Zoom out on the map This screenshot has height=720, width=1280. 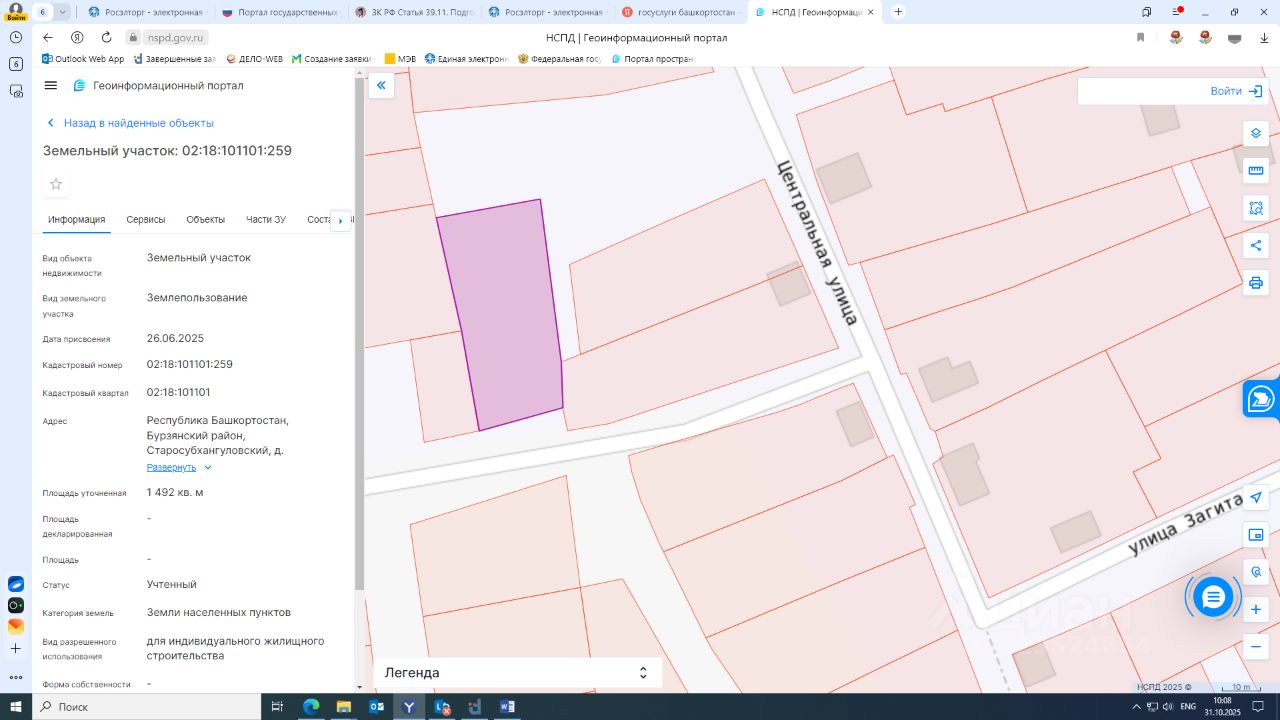[1256, 647]
